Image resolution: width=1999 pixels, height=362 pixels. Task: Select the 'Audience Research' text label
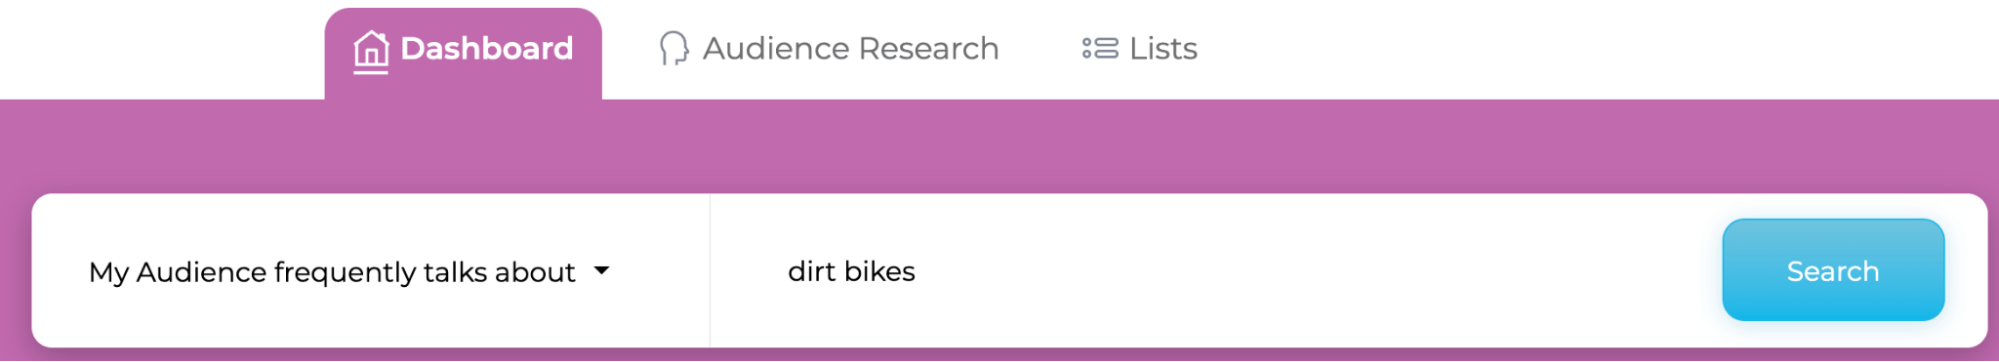[851, 48]
